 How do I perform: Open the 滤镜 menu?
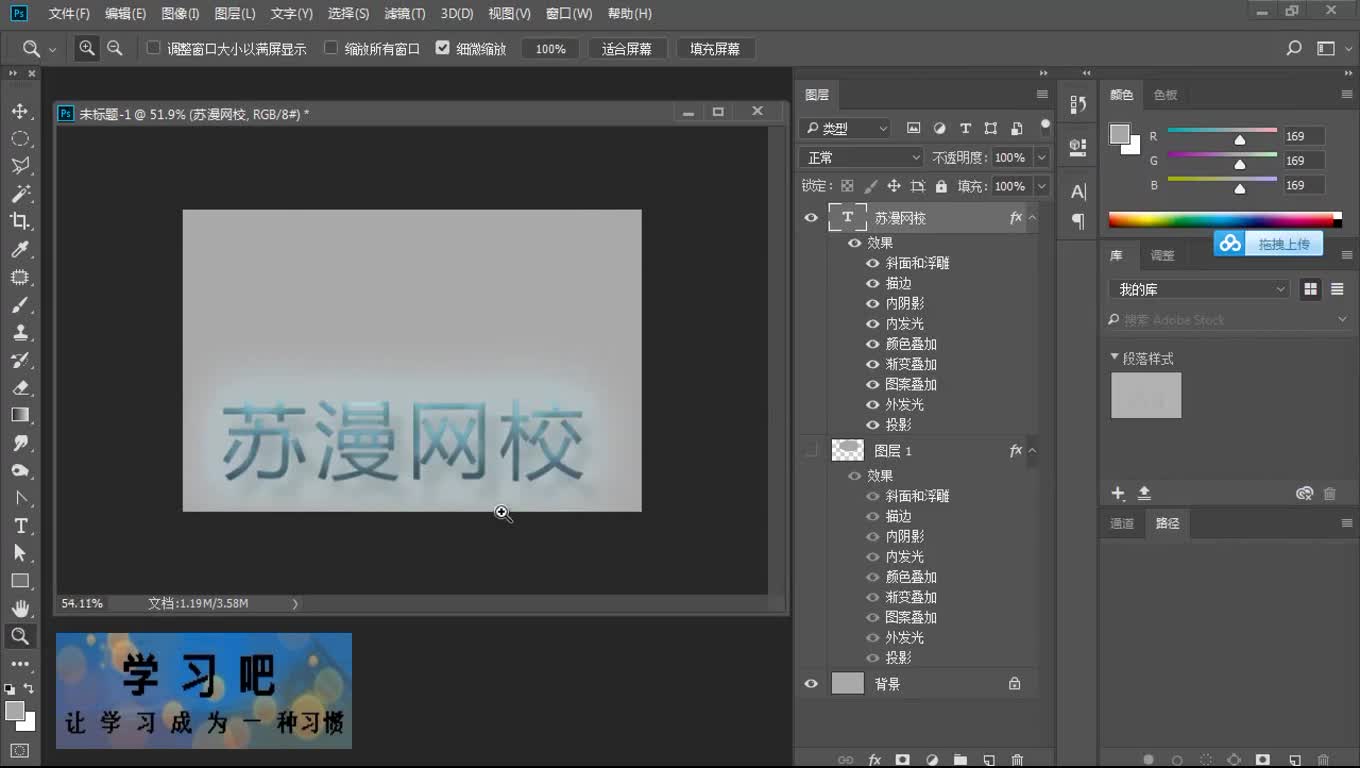click(404, 13)
